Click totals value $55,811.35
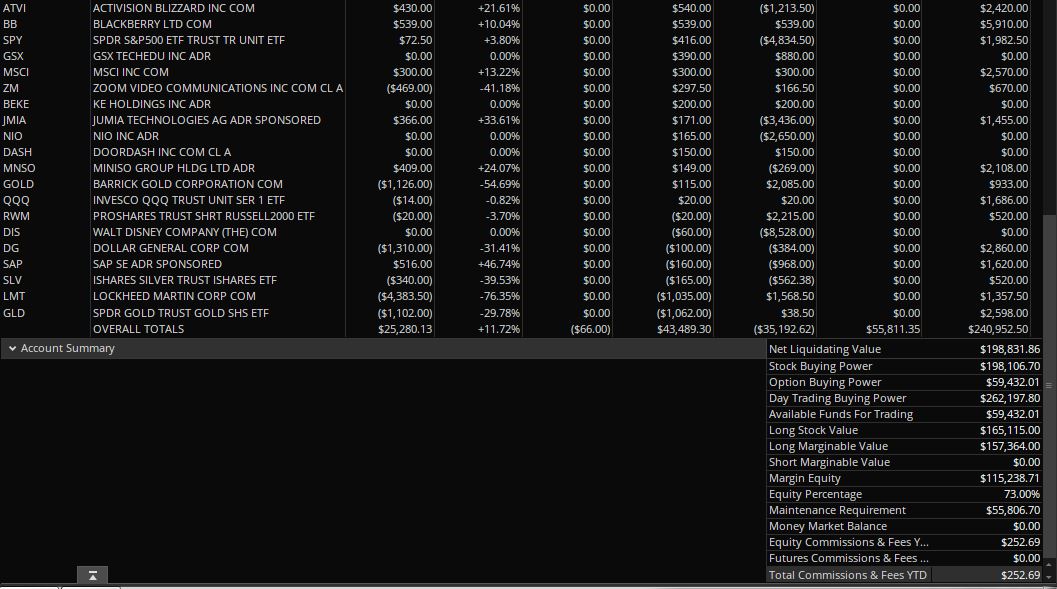 tap(893, 330)
